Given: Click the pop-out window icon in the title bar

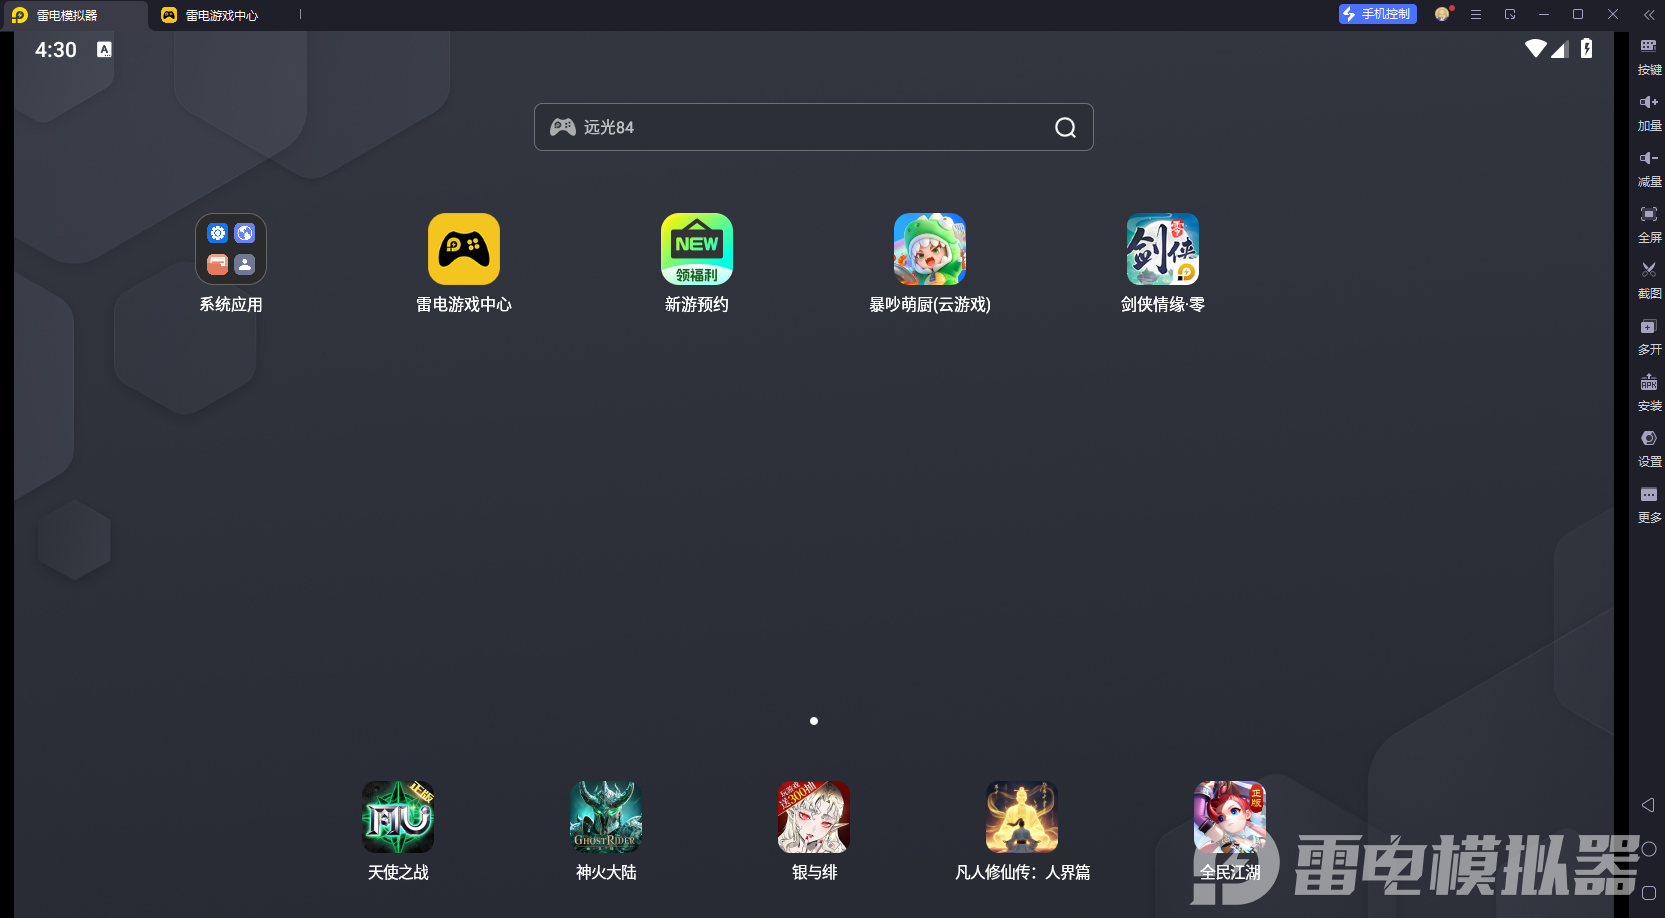Looking at the screenshot, I should click(x=1510, y=15).
